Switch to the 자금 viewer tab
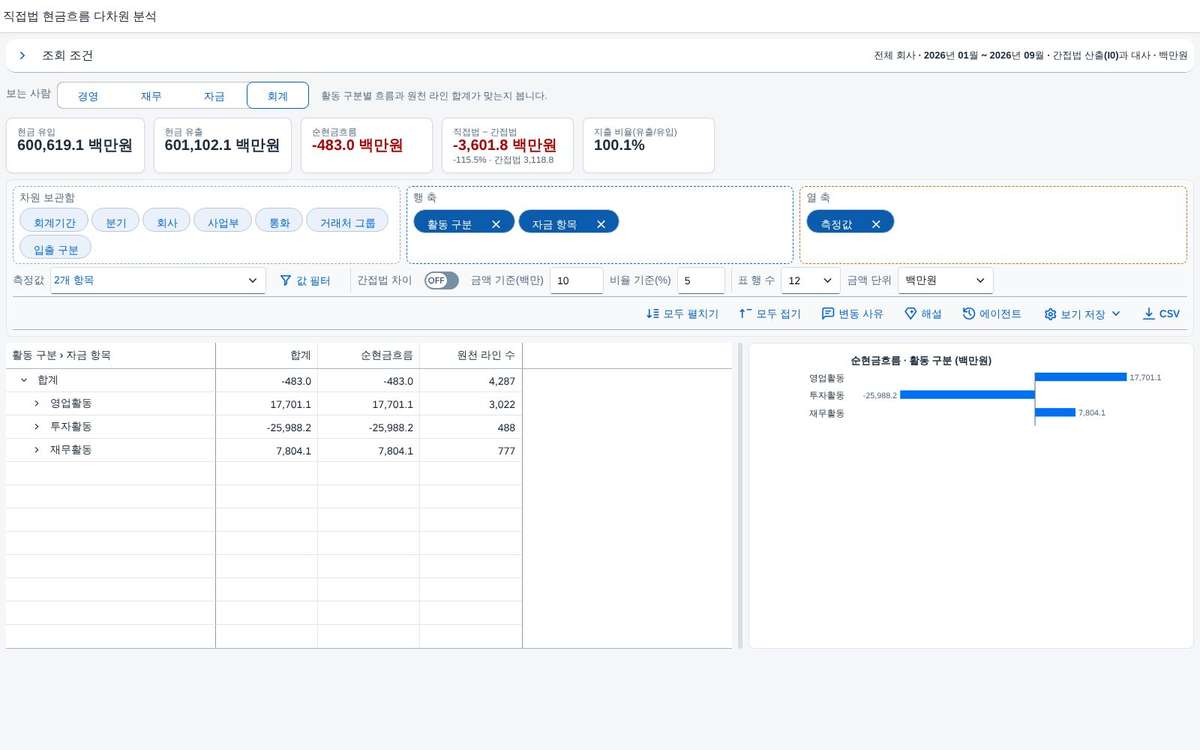This screenshot has width=1200, height=750. pos(214,96)
